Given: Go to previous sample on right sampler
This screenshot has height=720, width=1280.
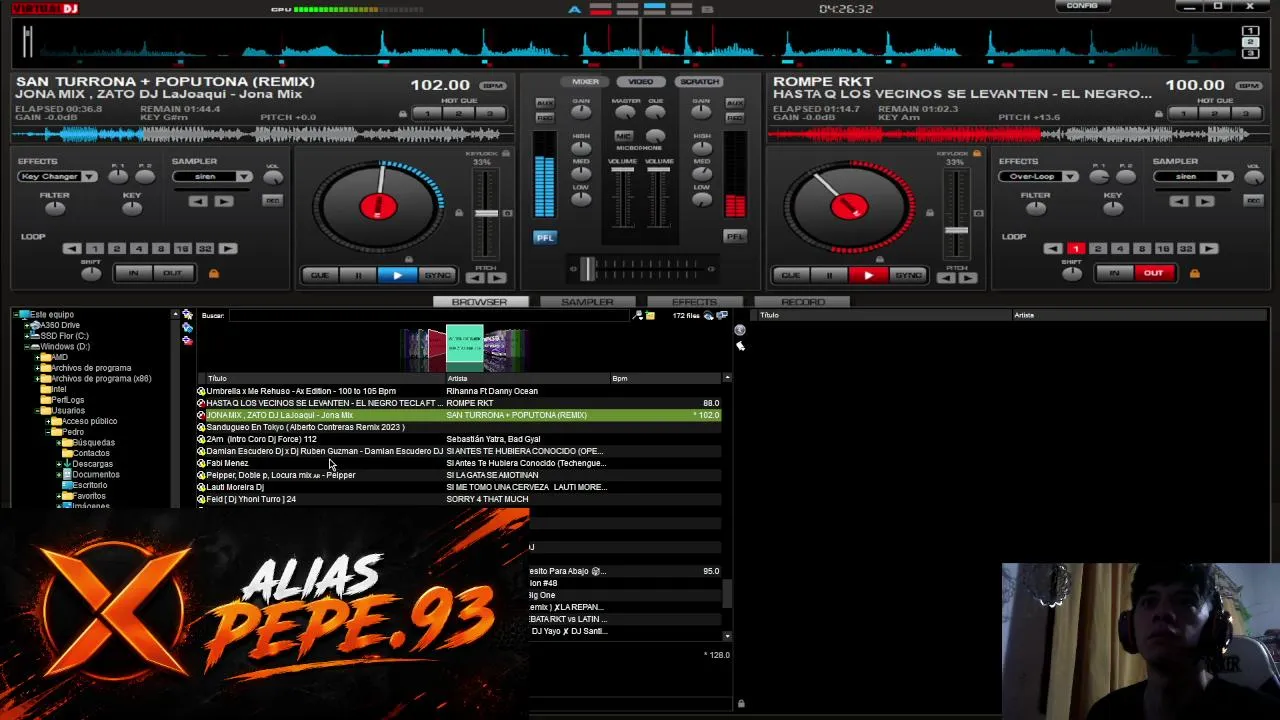Looking at the screenshot, I should coord(1180,202).
